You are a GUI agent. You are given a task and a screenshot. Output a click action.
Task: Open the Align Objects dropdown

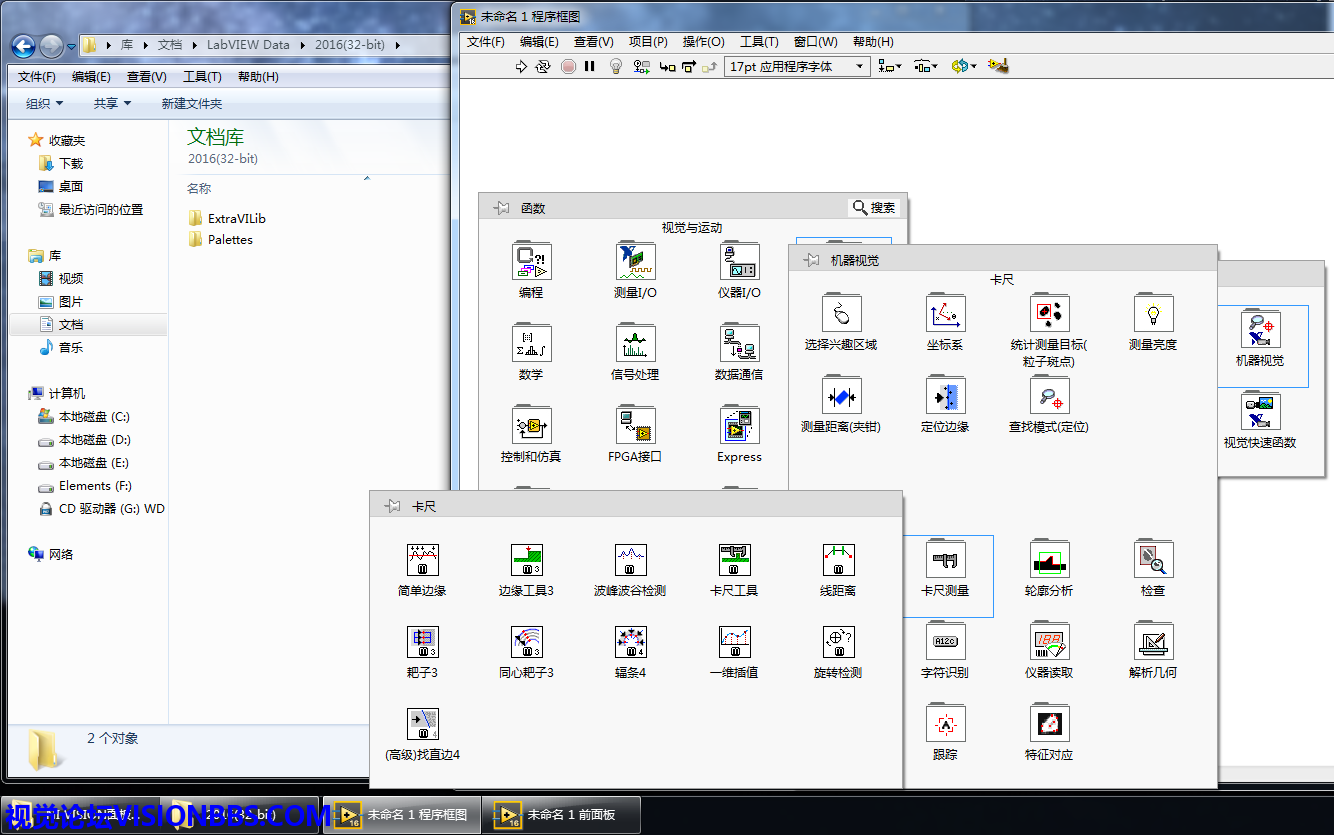tap(889, 67)
